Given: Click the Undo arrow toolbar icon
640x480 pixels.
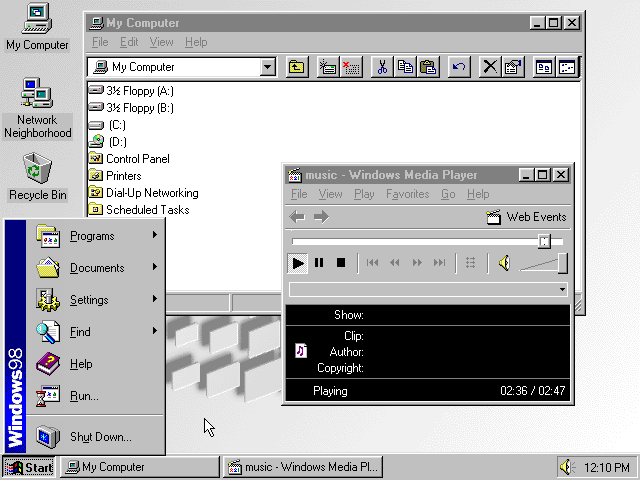Looking at the screenshot, I should click(459, 67).
